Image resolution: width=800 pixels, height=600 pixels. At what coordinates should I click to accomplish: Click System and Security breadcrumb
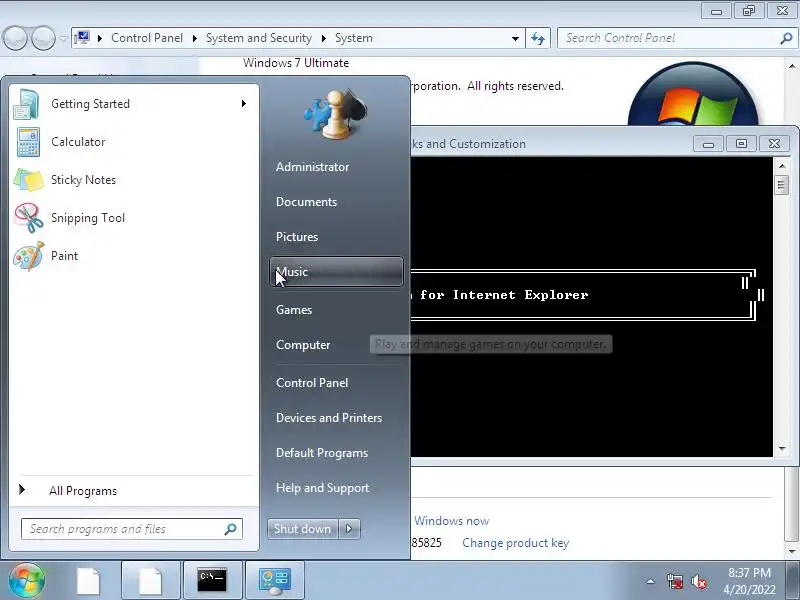(259, 38)
